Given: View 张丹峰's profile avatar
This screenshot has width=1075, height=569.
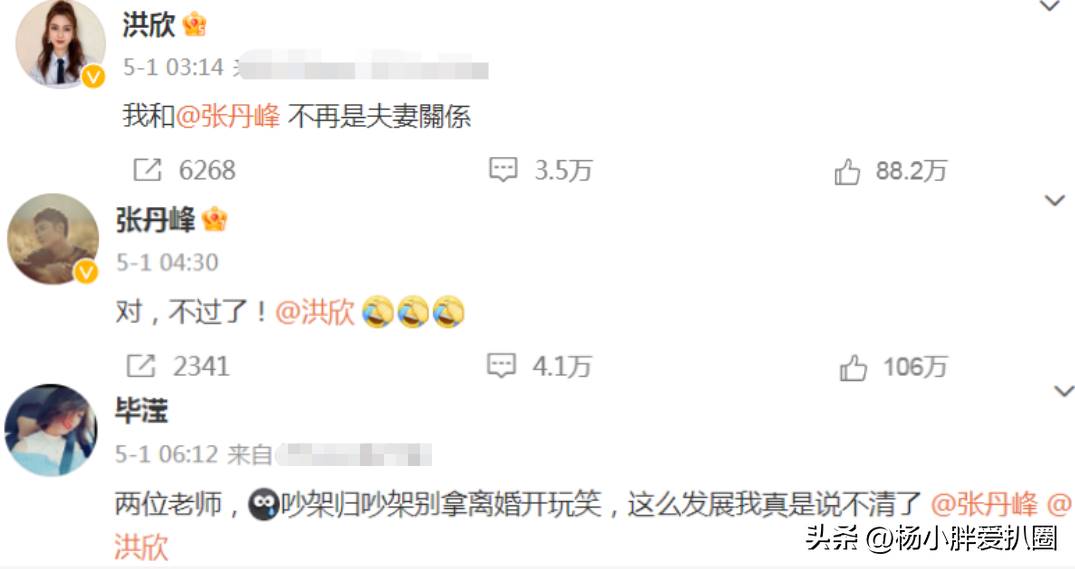Looking at the screenshot, I should click(53, 239).
